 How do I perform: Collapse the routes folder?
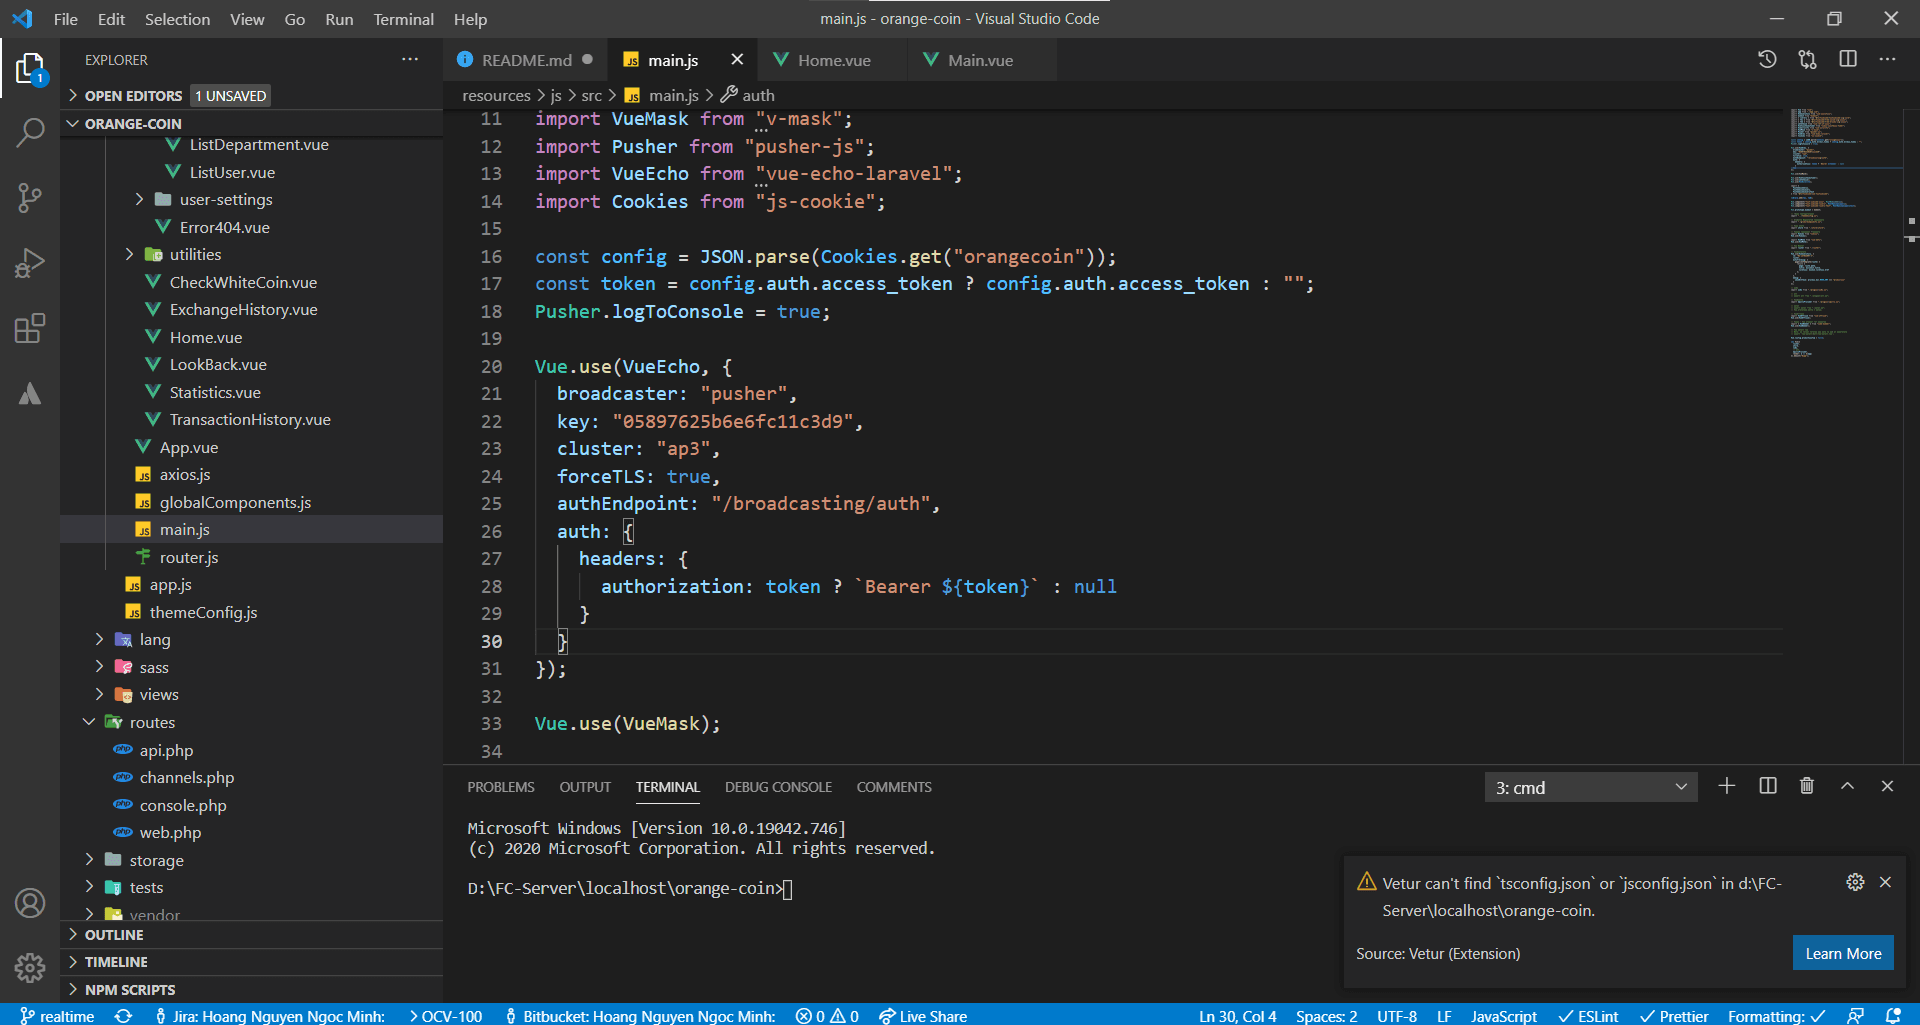point(152,723)
